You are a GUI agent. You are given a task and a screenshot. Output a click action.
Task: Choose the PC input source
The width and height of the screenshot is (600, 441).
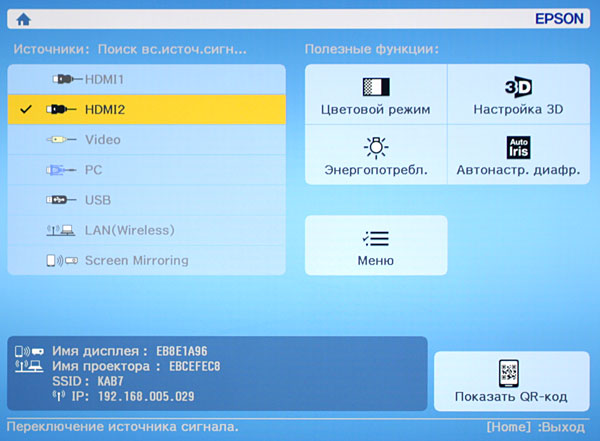(x=147, y=170)
